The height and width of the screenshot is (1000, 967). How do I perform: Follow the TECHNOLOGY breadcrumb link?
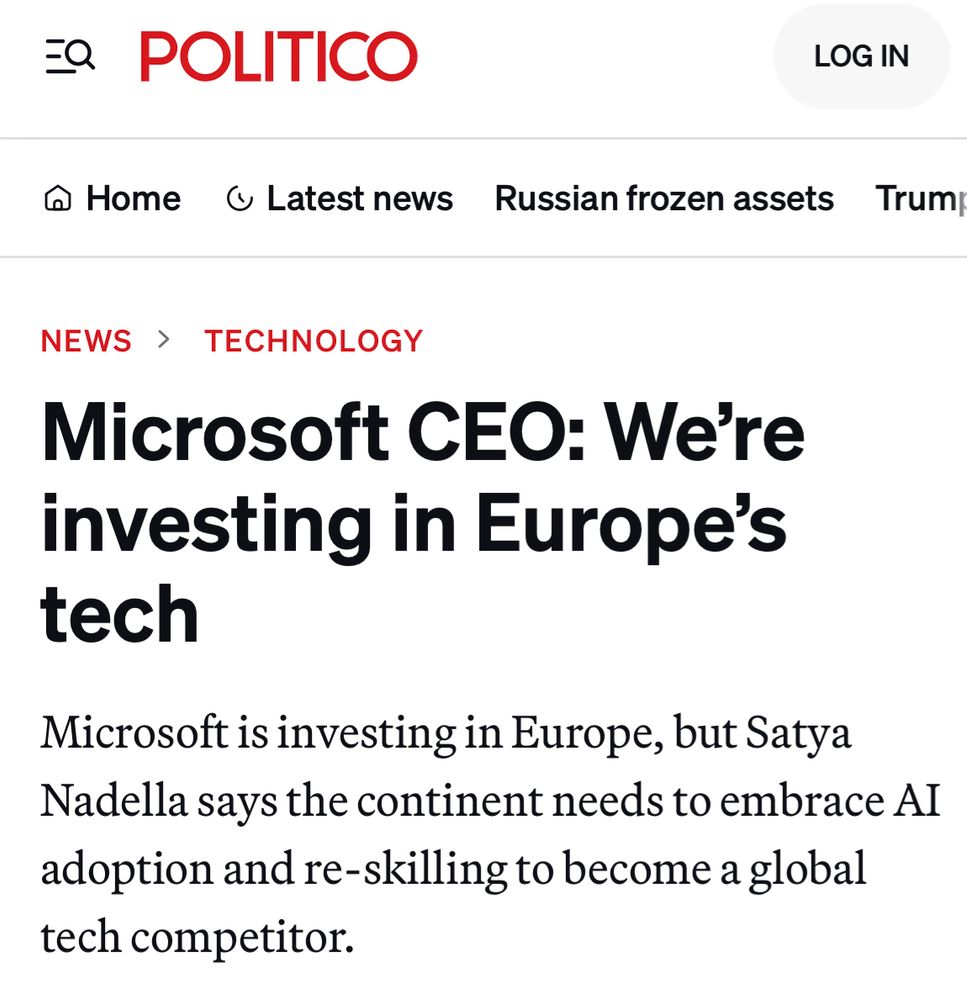pyautogui.click(x=314, y=341)
